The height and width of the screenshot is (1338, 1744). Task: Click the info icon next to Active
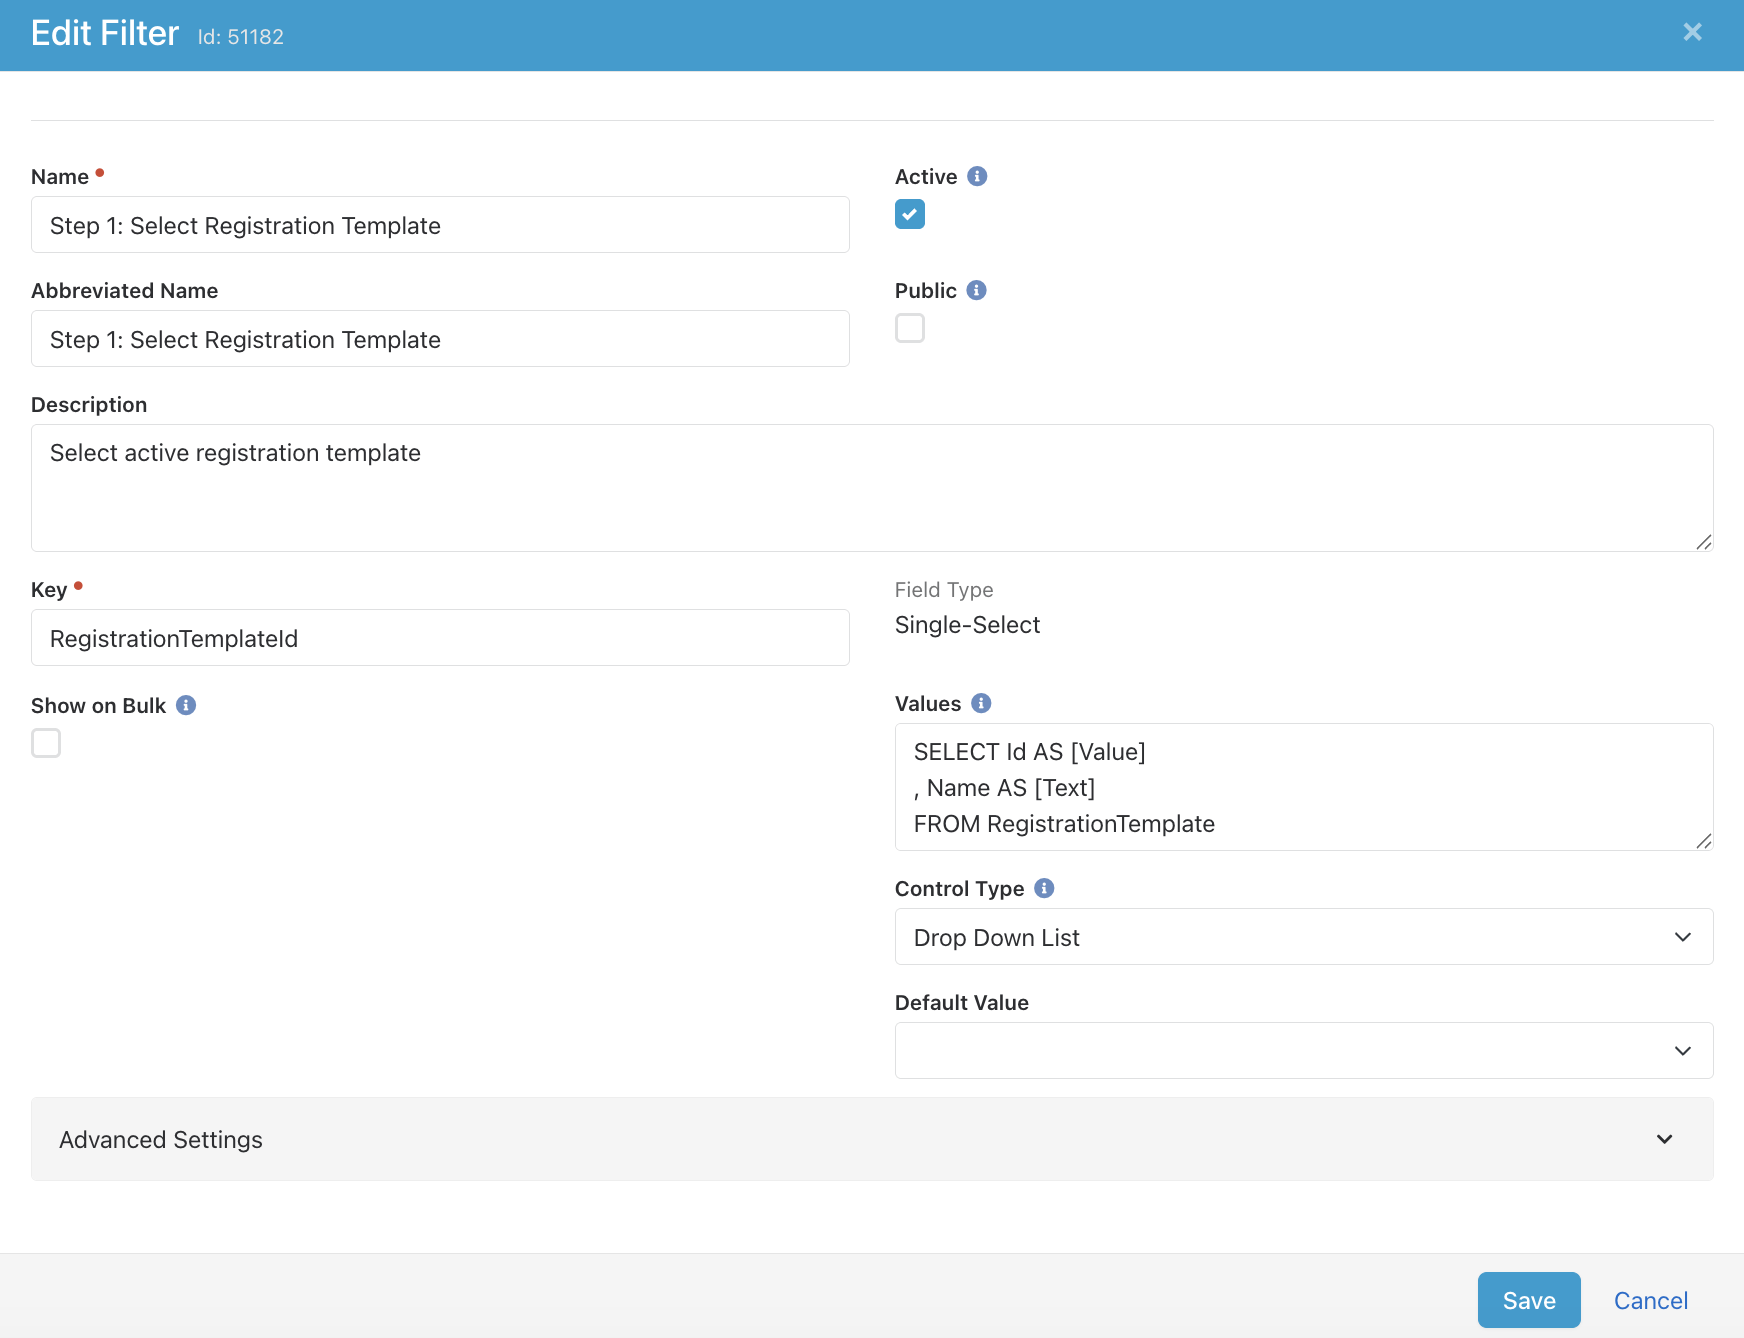977,176
